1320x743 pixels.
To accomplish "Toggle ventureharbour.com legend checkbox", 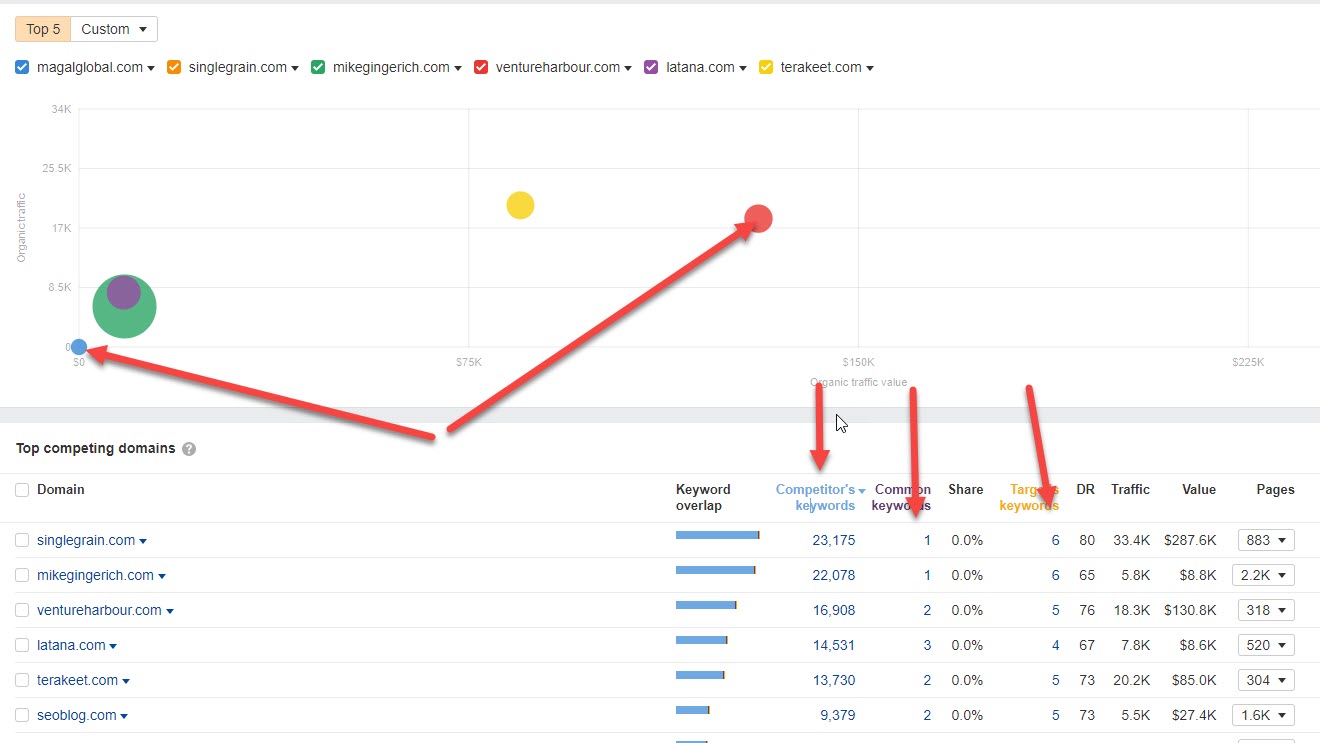I will (481, 67).
